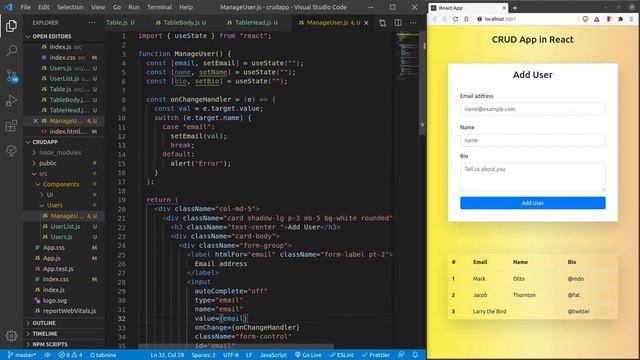Switch to the TableBody.js tab
The width and height of the screenshot is (640, 360).
point(181,23)
